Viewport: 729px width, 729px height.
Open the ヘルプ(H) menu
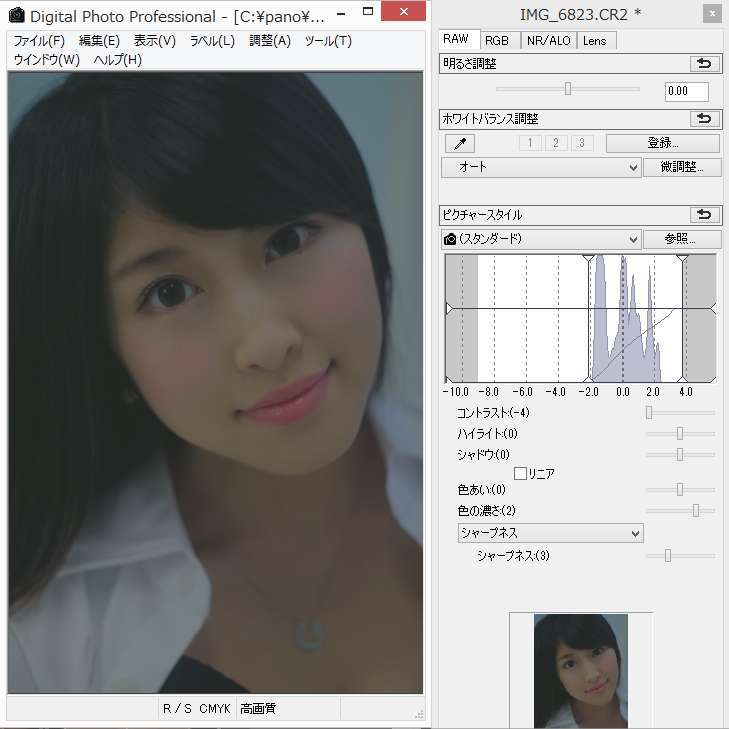coord(118,60)
